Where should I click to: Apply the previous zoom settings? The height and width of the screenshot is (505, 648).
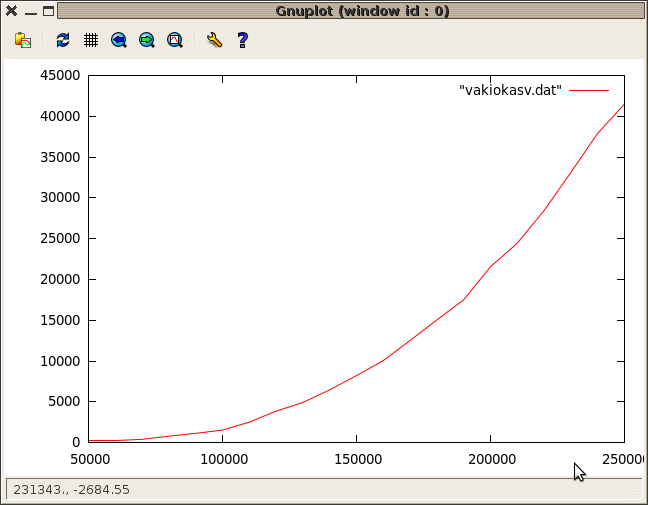[119, 40]
